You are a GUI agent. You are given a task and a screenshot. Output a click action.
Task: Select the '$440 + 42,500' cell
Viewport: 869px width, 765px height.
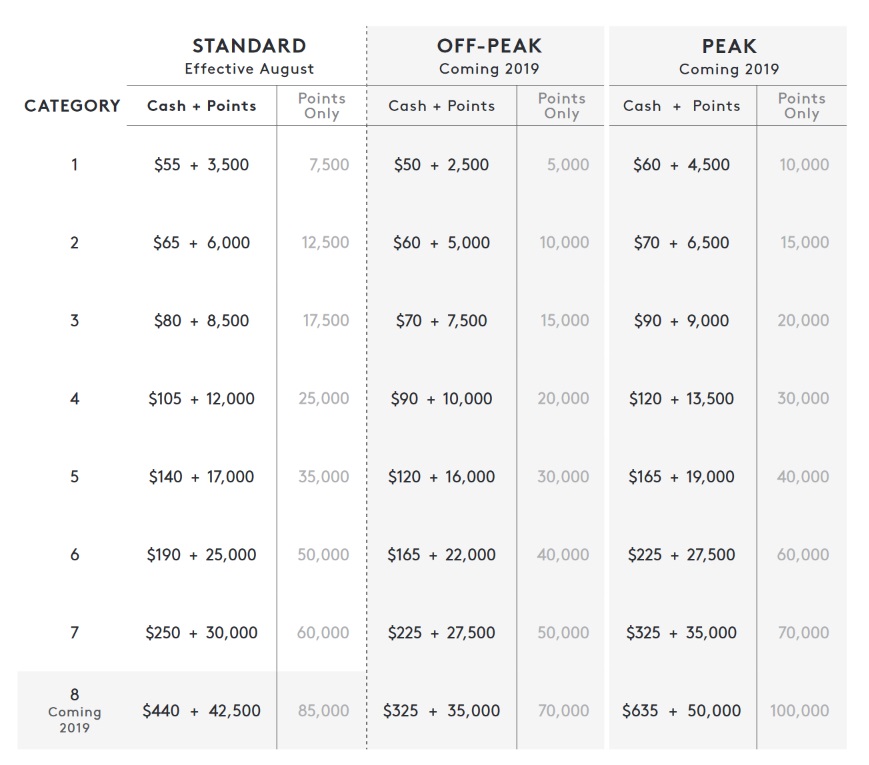(201, 711)
